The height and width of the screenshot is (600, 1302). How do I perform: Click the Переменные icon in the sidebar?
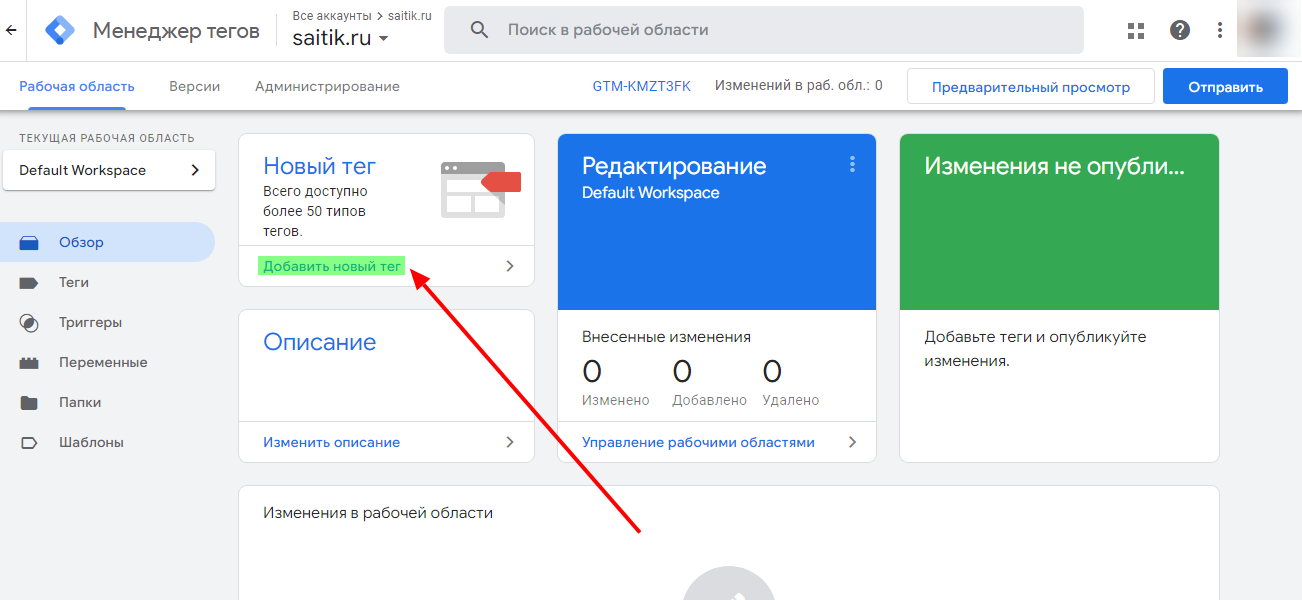click(29, 363)
